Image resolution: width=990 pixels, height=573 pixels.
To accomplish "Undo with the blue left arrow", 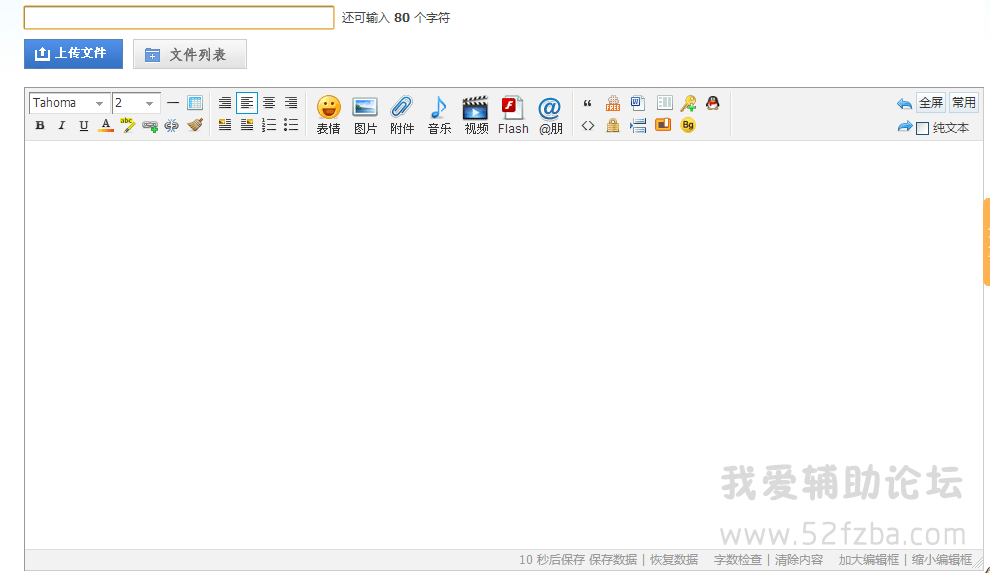I will click(904, 103).
